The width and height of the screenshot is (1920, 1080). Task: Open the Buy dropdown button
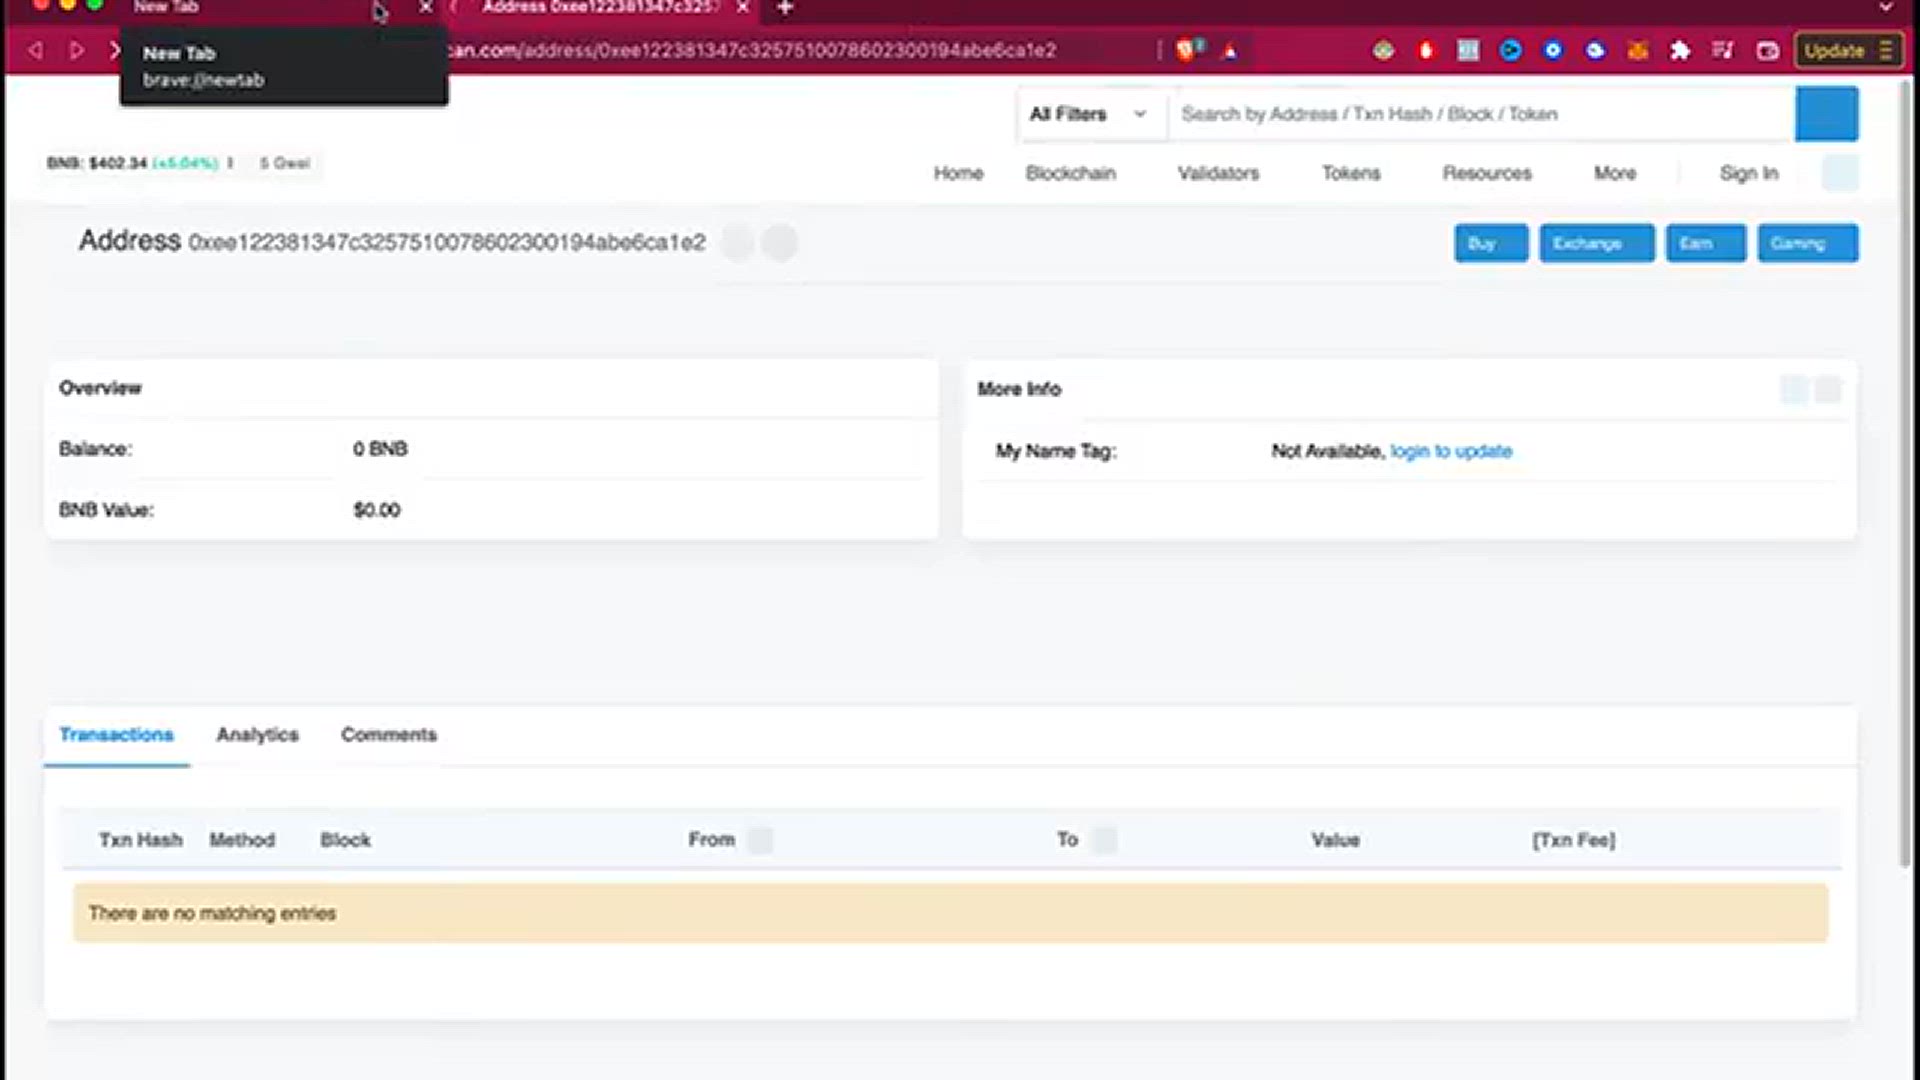click(1491, 243)
